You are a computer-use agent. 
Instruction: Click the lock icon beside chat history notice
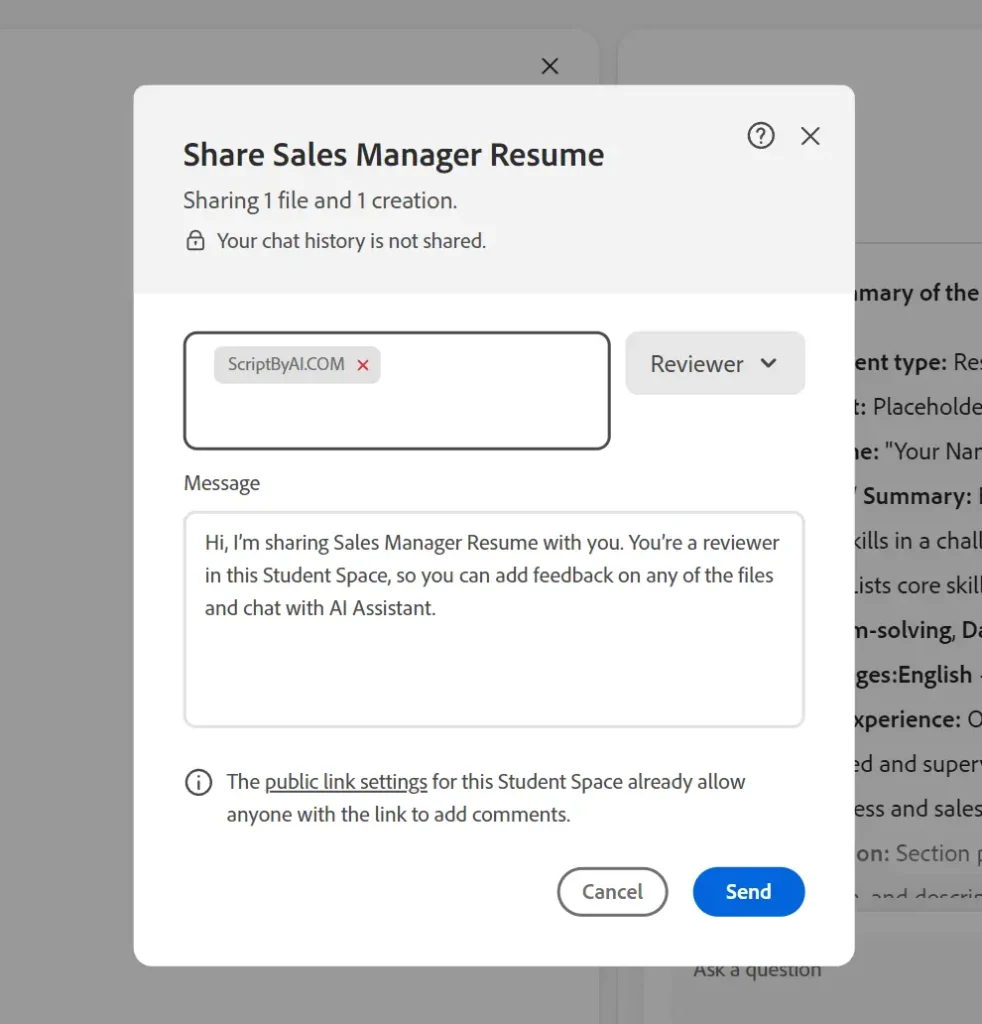point(196,241)
